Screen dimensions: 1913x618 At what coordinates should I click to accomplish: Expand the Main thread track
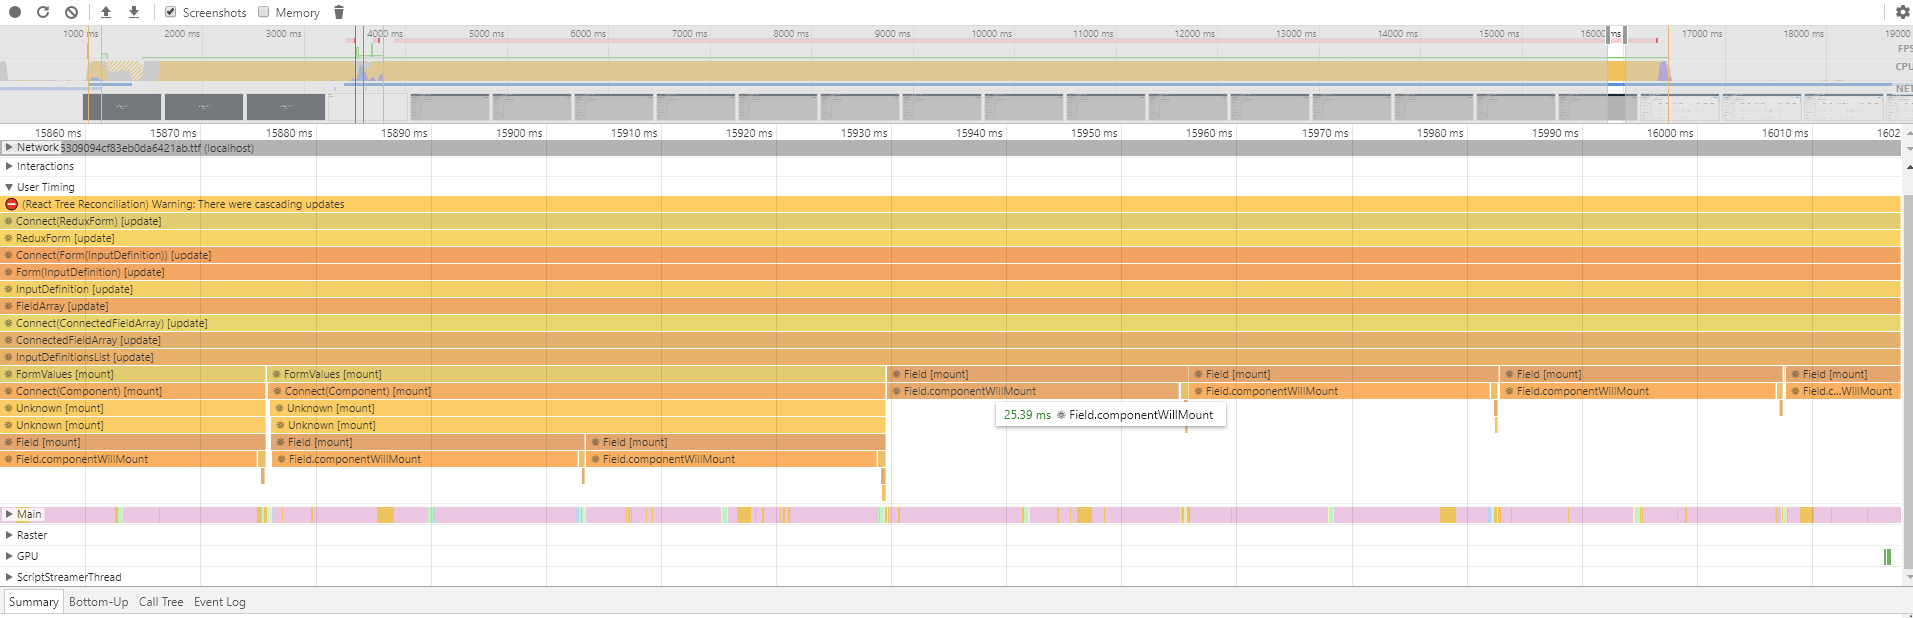click(x=9, y=514)
